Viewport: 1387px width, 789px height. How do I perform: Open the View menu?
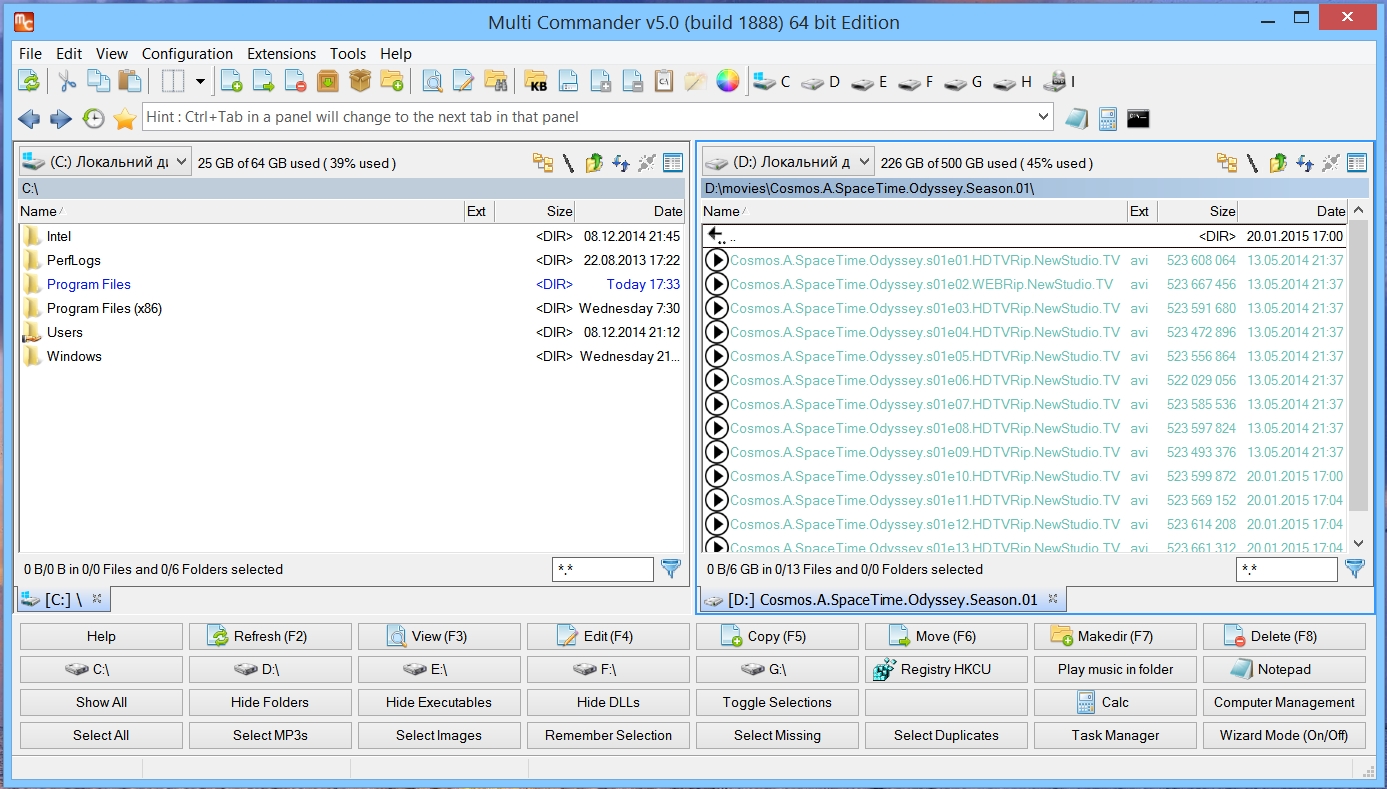click(112, 54)
